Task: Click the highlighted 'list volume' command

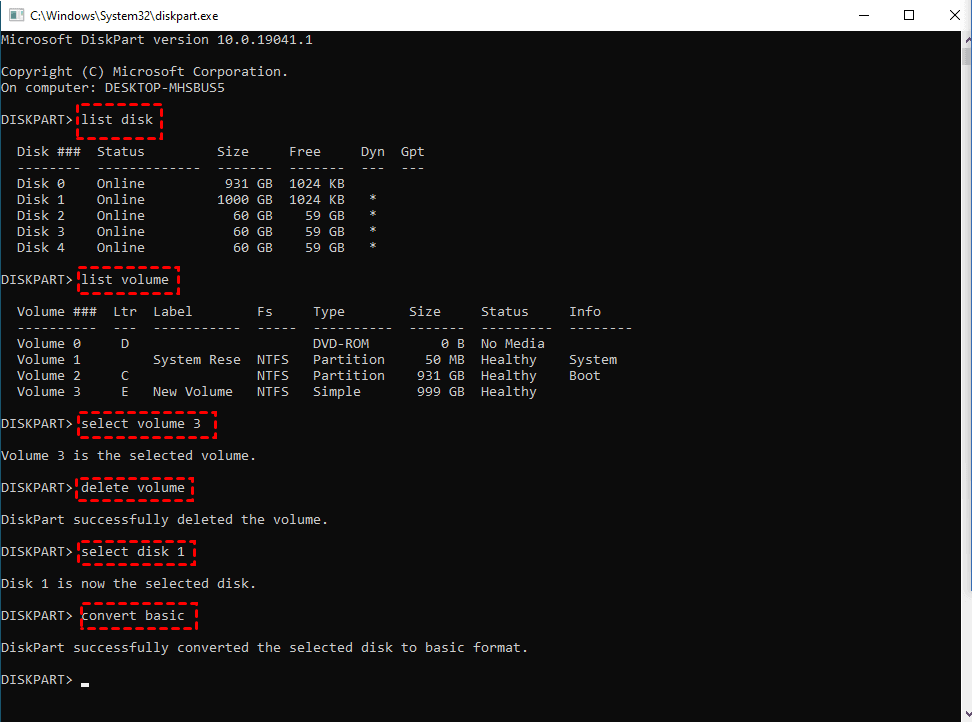Action: click(126, 280)
